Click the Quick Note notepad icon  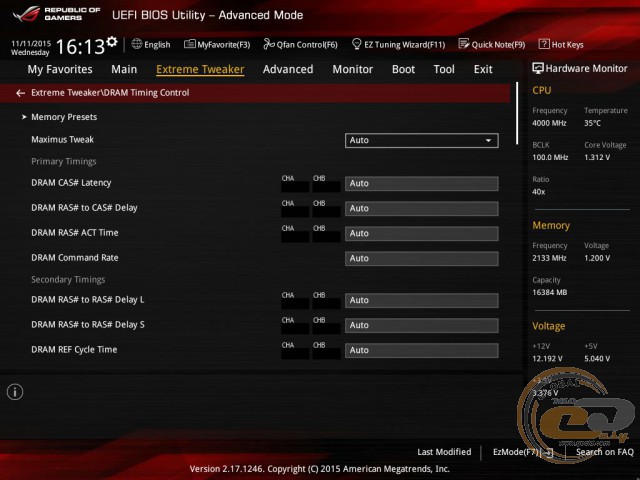(x=464, y=44)
